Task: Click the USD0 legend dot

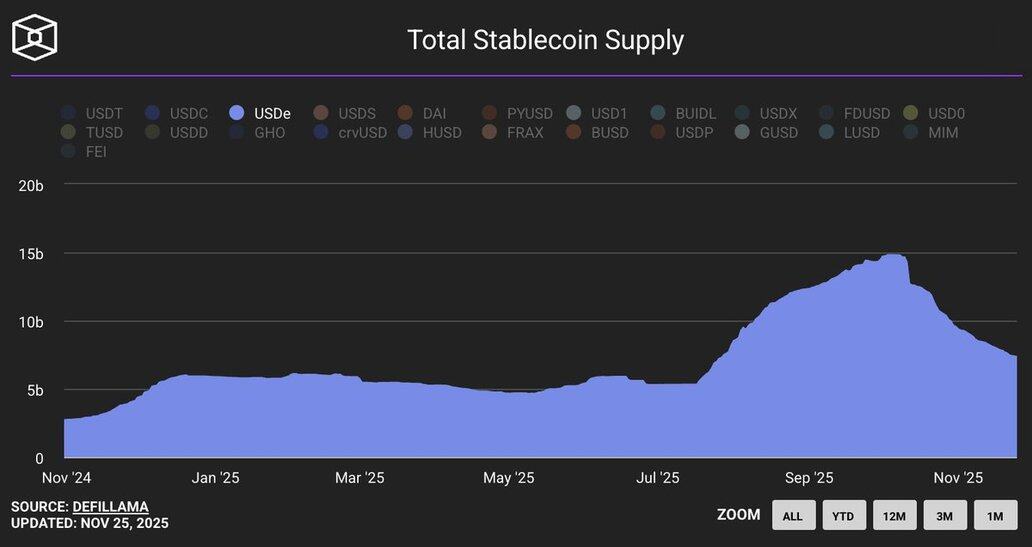Action: pyautogui.click(x=910, y=113)
